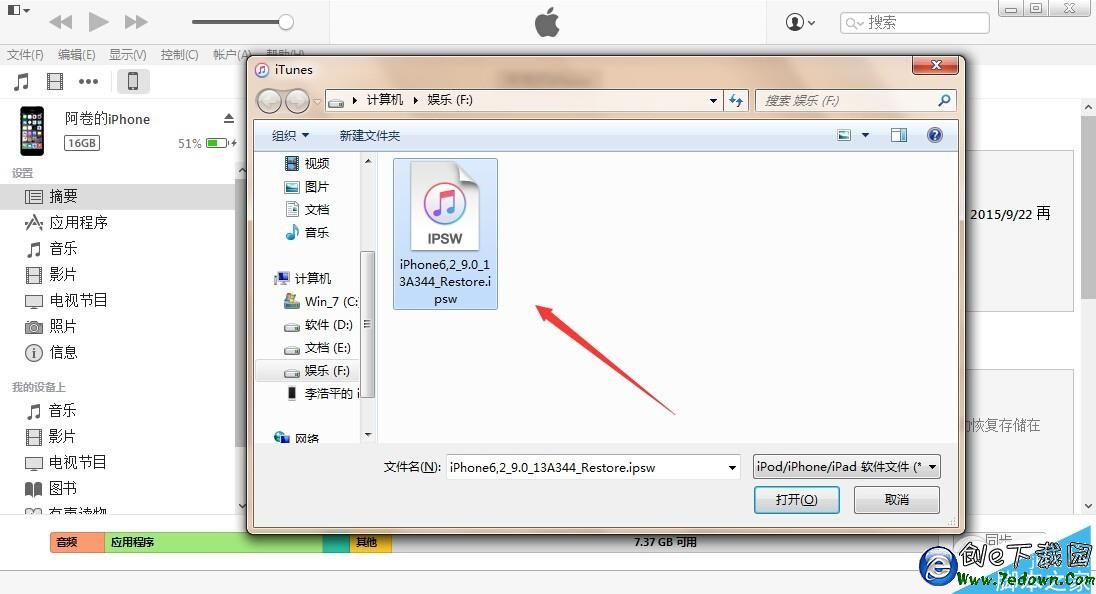The height and width of the screenshot is (594, 1096).
Task: Open the 控制(C) menu
Action: click(179, 55)
